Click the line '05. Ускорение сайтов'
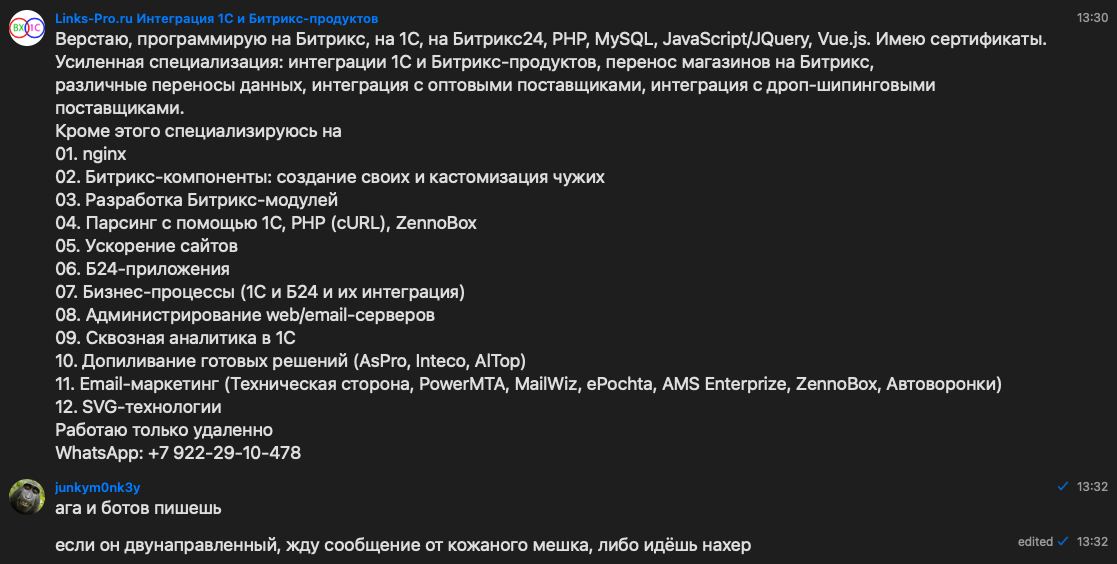 point(146,246)
